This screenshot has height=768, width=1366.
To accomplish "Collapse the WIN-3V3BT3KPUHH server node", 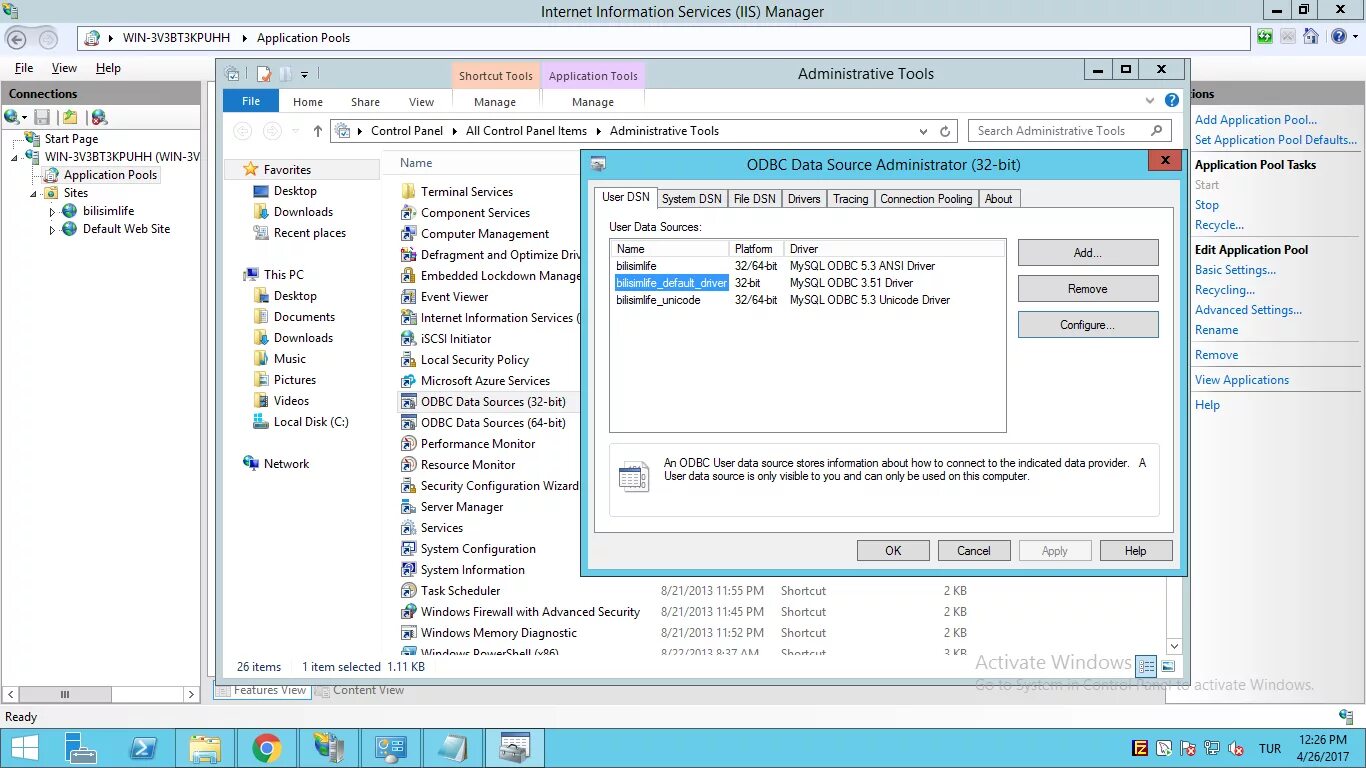I will pyautogui.click(x=15, y=158).
